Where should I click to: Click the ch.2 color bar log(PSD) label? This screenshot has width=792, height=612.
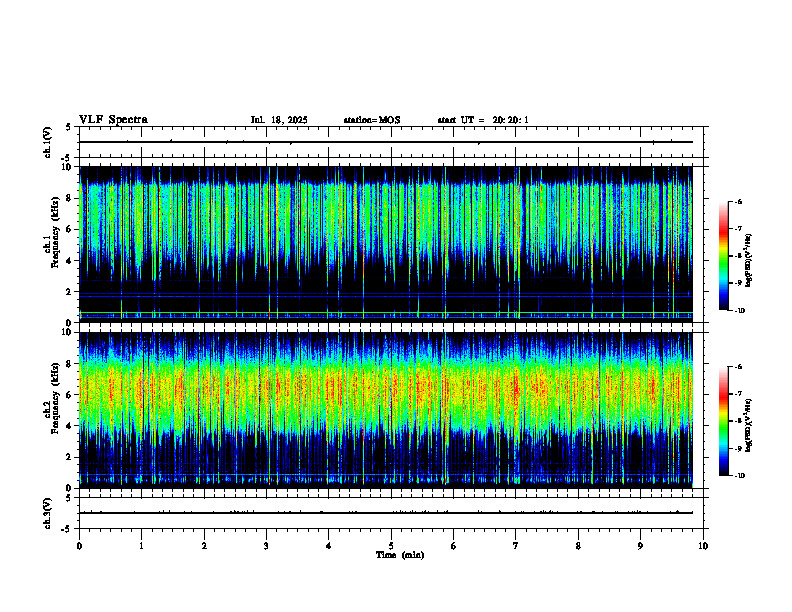[749, 425]
